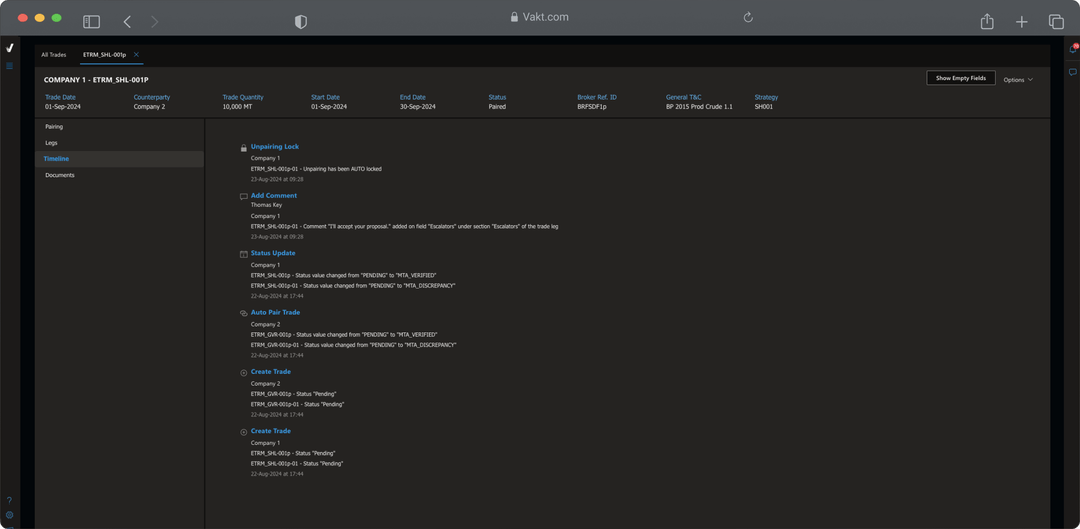Click the VAKT checkmark logo
Image resolution: width=1080 pixels, height=529 pixels.
click(x=9, y=48)
